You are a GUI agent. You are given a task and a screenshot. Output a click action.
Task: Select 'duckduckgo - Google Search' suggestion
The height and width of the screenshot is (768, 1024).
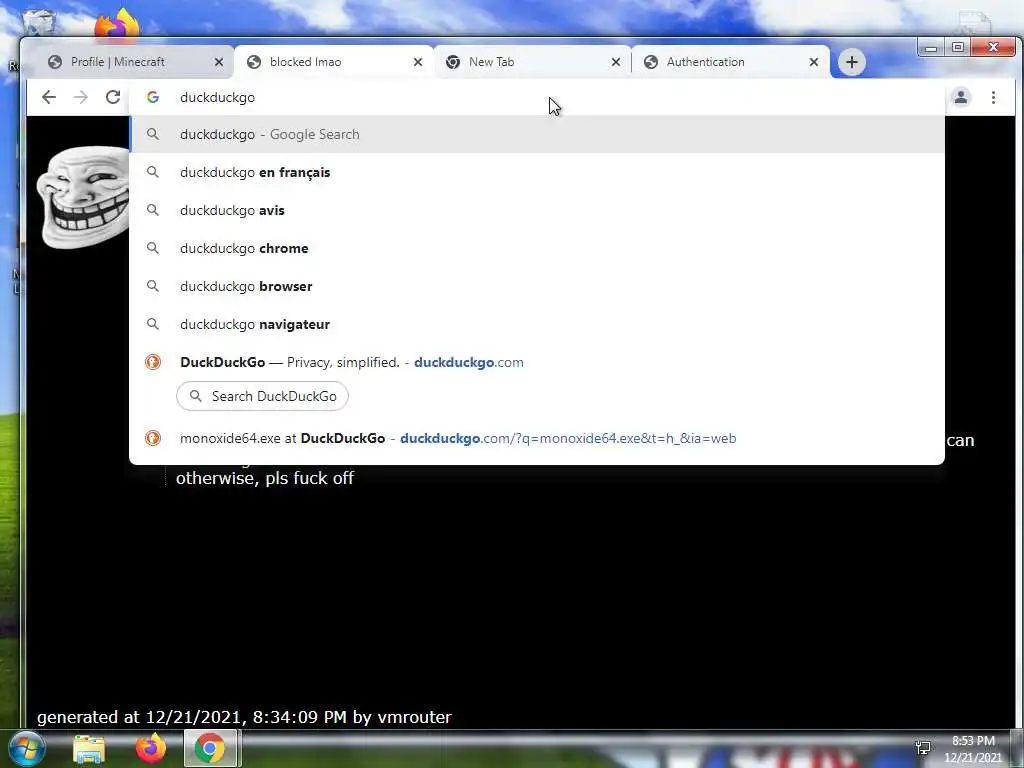(537, 135)
